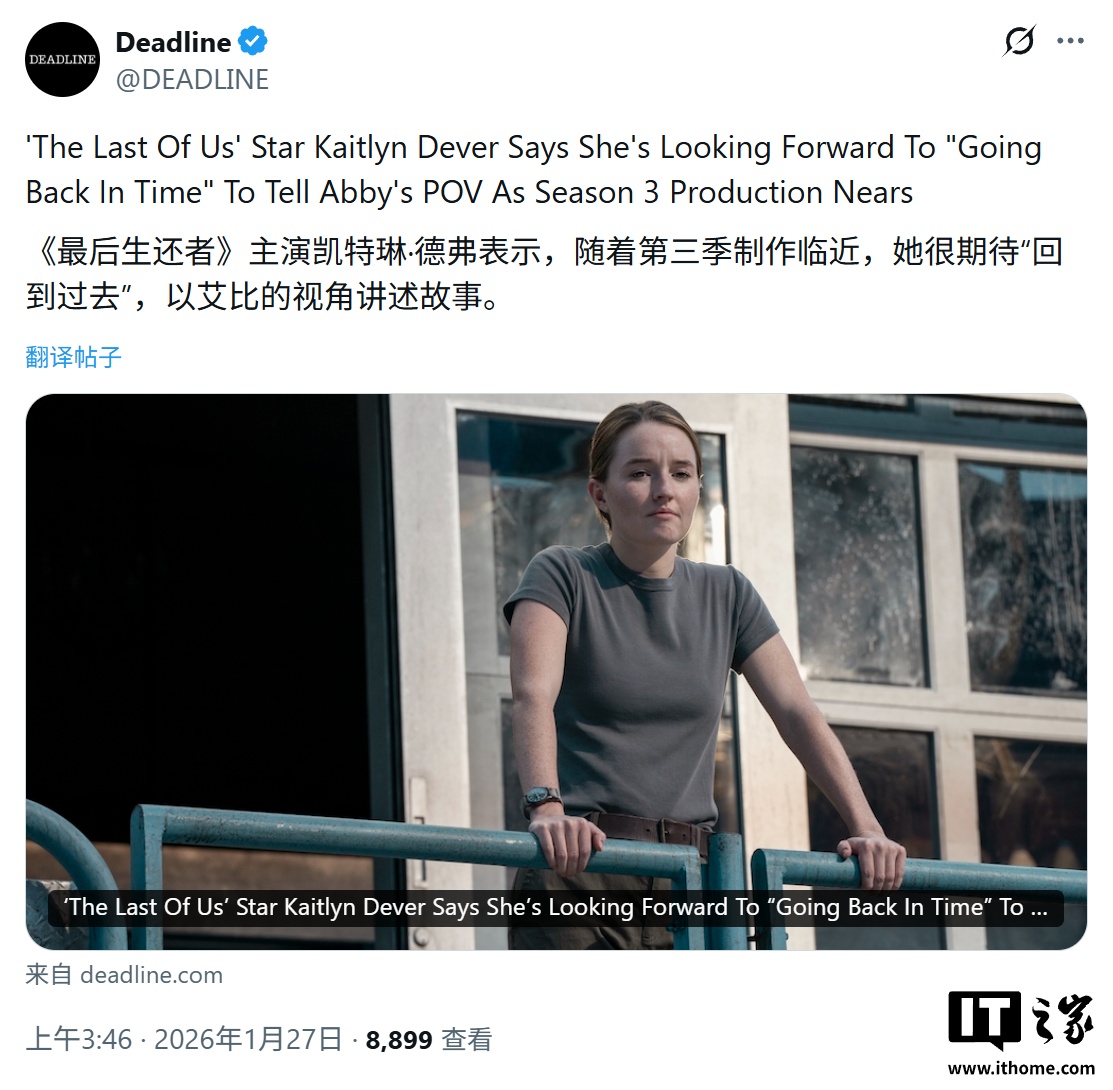Click the Chinese translated tweet text
This screenshot has width=1113, height=1090.
(544, 273)
